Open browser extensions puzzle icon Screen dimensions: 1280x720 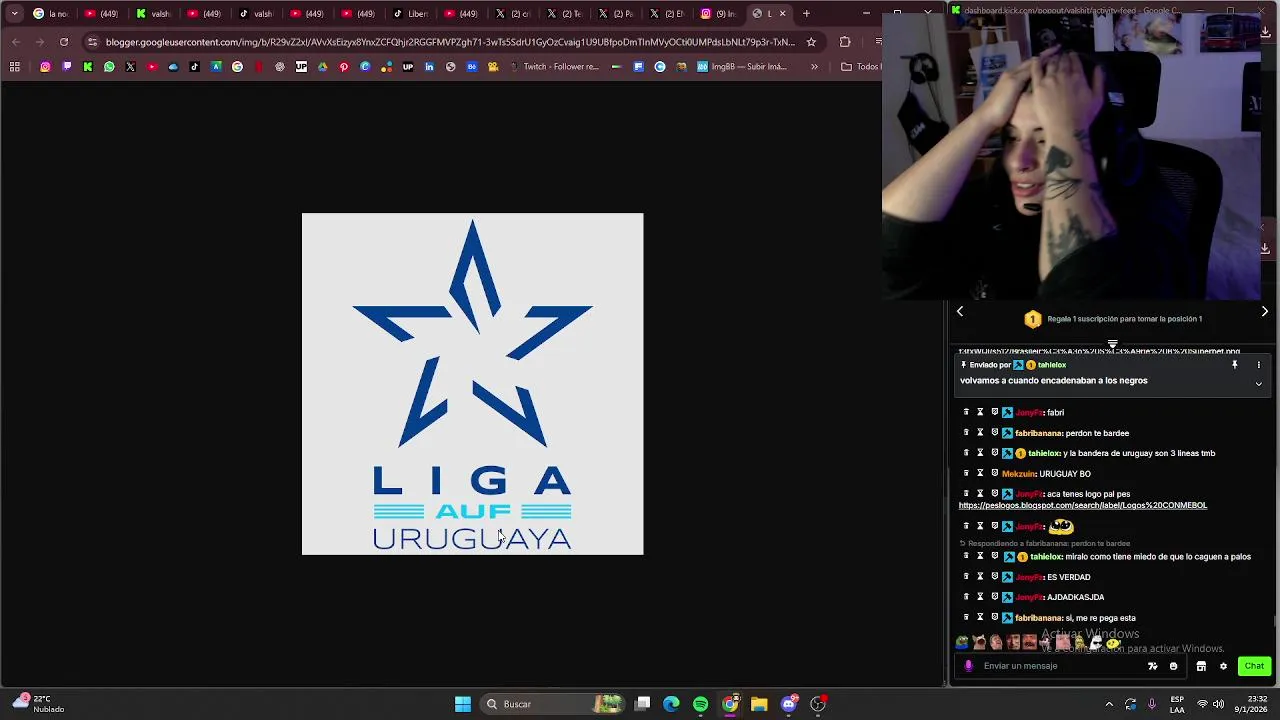coord(845,42)
